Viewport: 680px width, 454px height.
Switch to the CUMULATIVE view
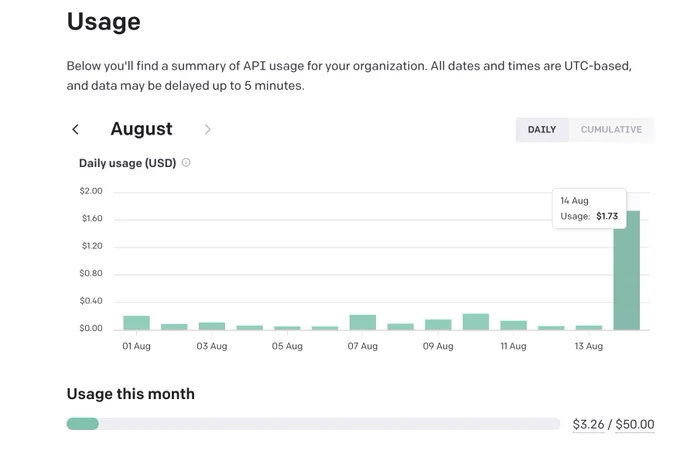pos(611,130)
